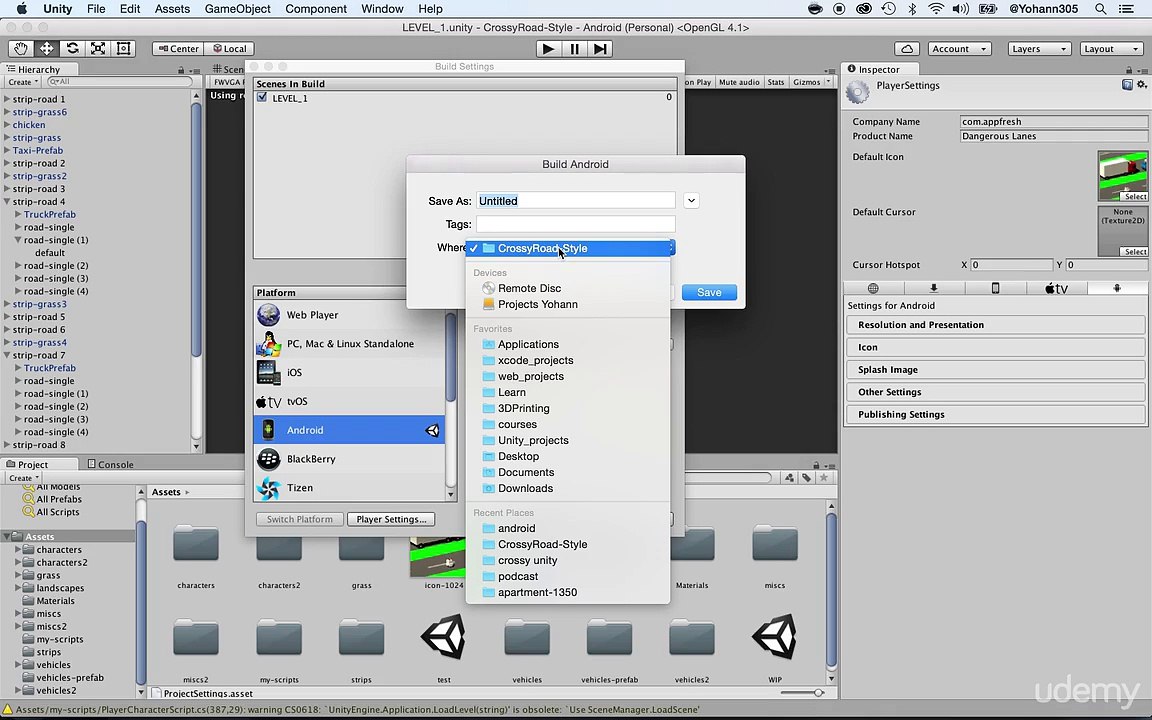Choose the Tizen platform entry
Viewport: 1152px width, 720px height.
pyautogui.click(x=349, y=487)
